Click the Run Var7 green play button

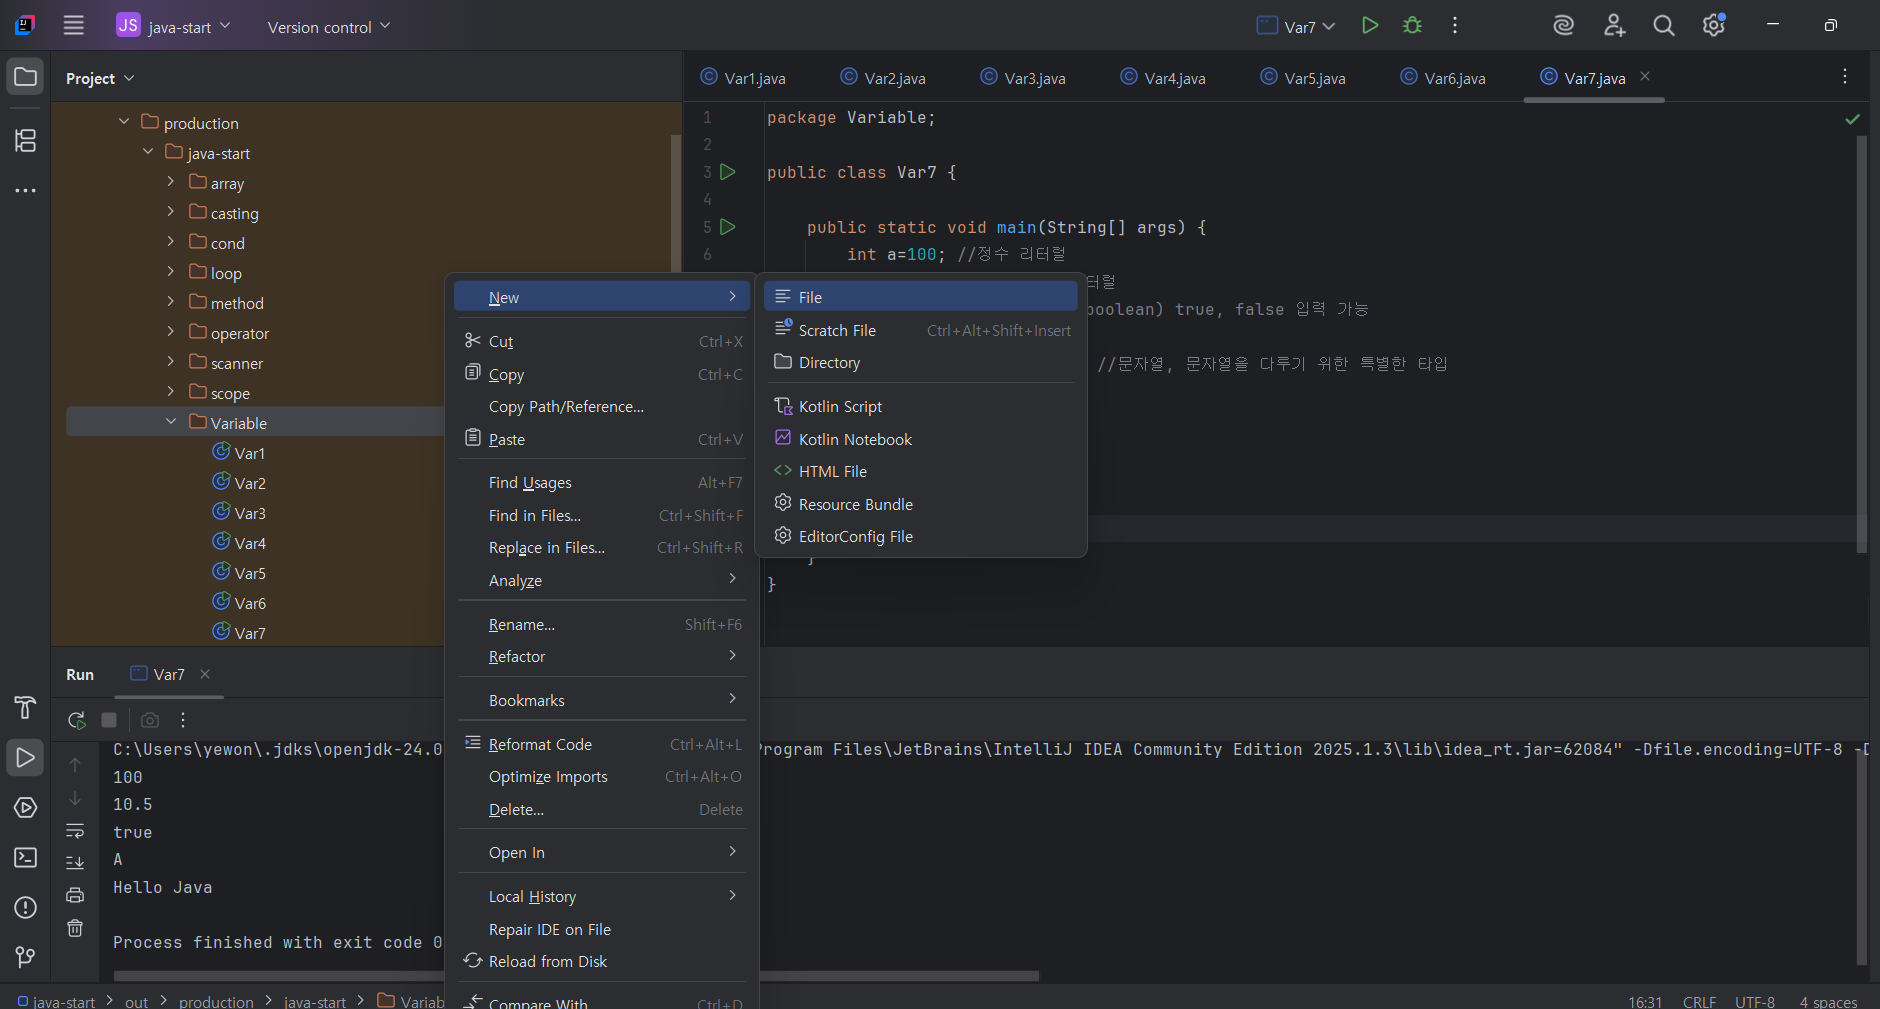1370,26
